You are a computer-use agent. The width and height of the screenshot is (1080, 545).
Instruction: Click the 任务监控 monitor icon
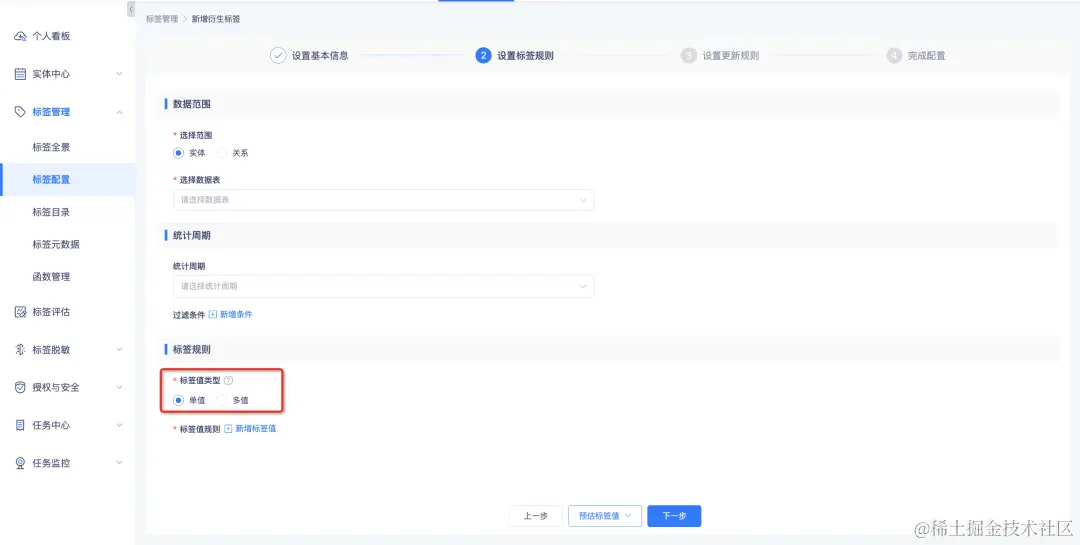tap(20, 463)
